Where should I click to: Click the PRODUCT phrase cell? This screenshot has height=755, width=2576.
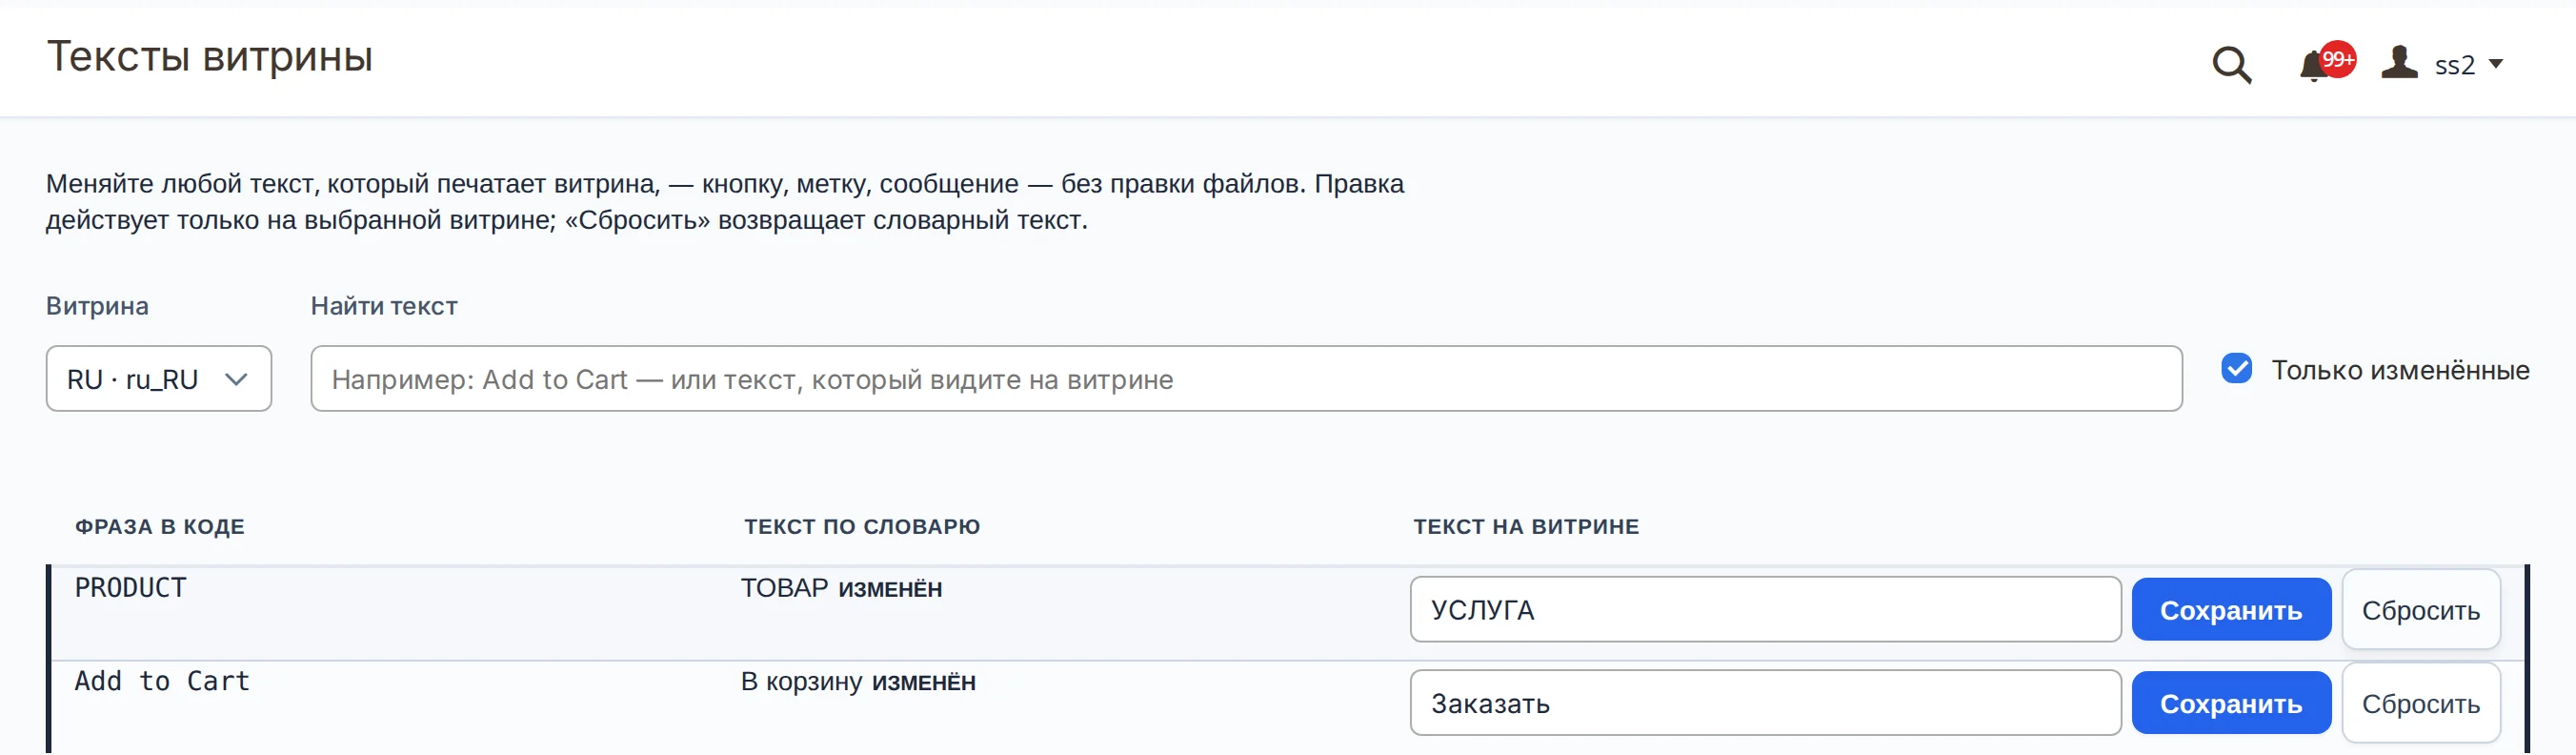pos(130,588)
